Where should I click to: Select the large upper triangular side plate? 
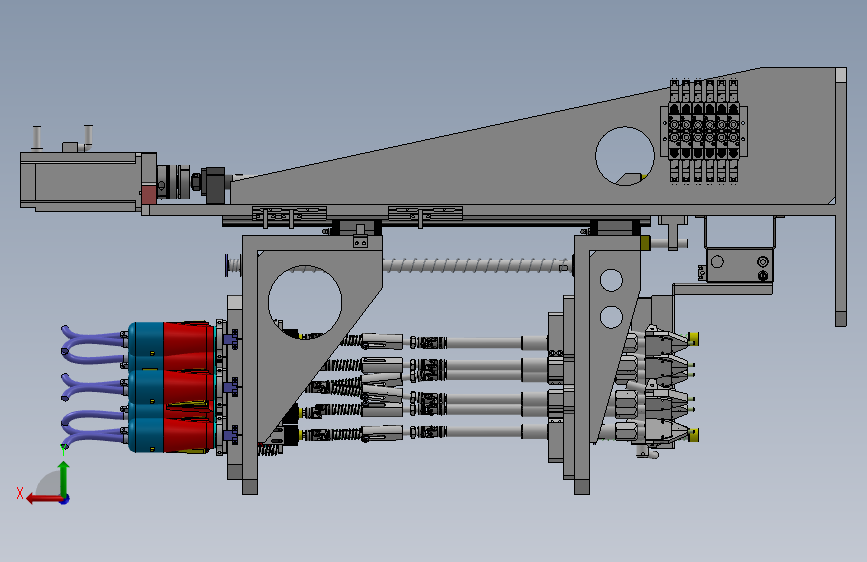pos(534,138)
